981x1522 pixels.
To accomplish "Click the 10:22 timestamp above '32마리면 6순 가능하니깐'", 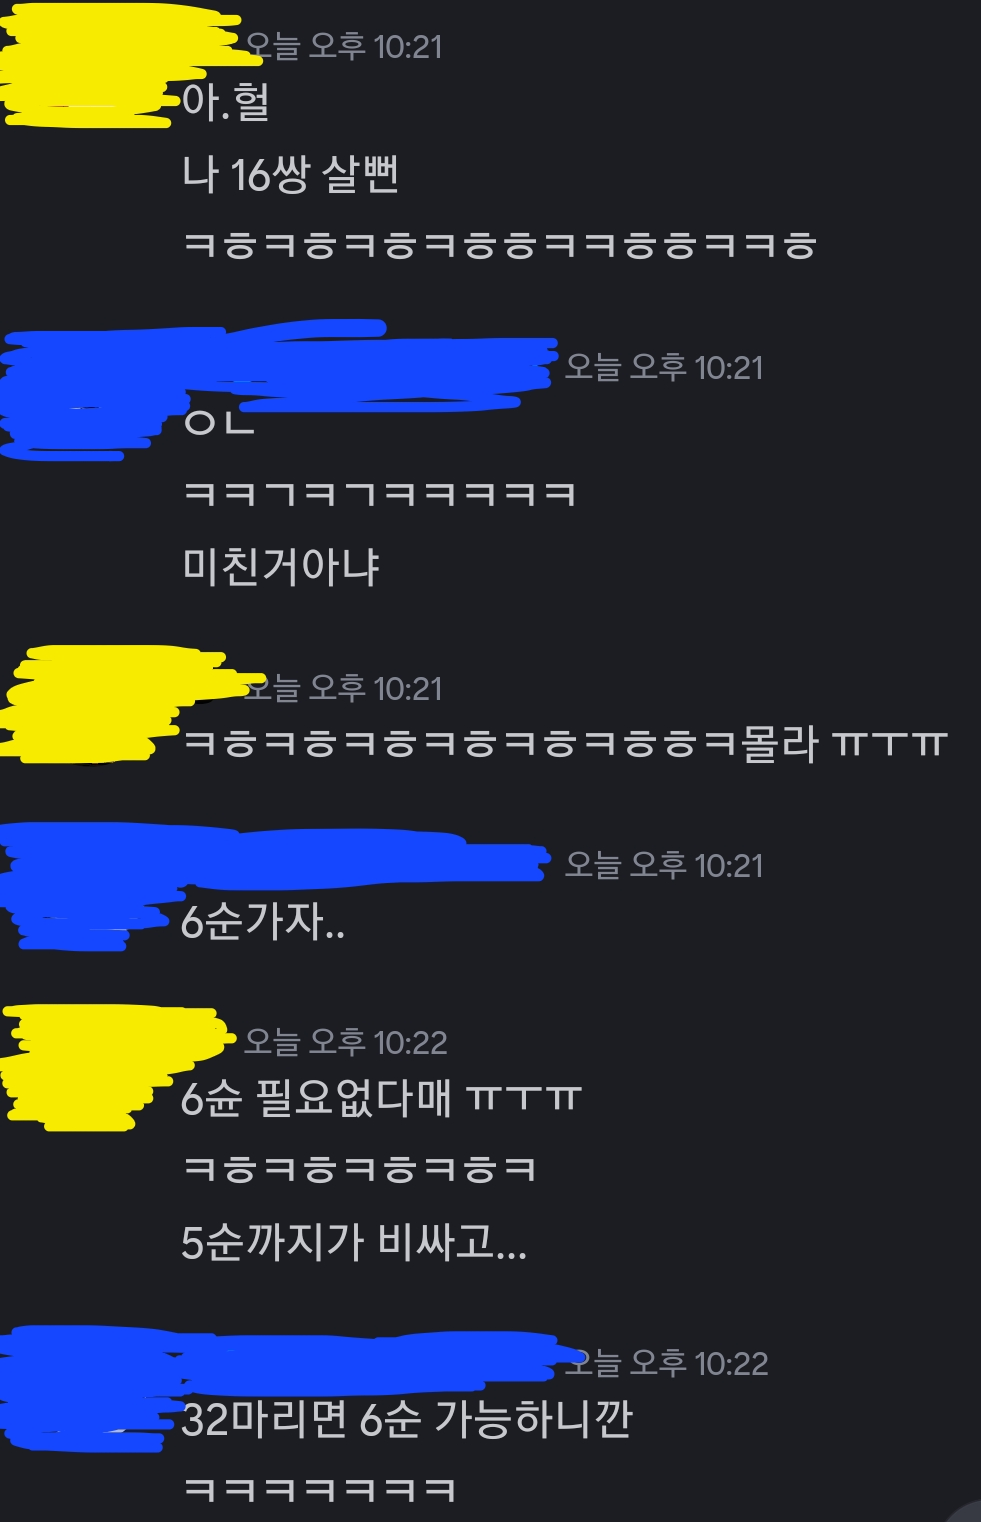I will point(667,1363).
